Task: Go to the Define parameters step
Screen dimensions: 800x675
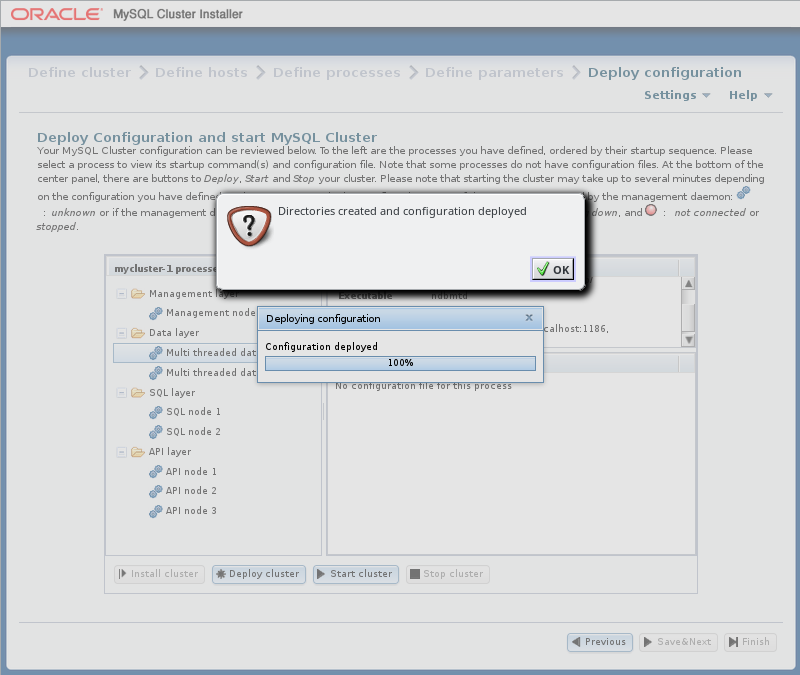Action: pyautogui.click(x=494, y=72)
